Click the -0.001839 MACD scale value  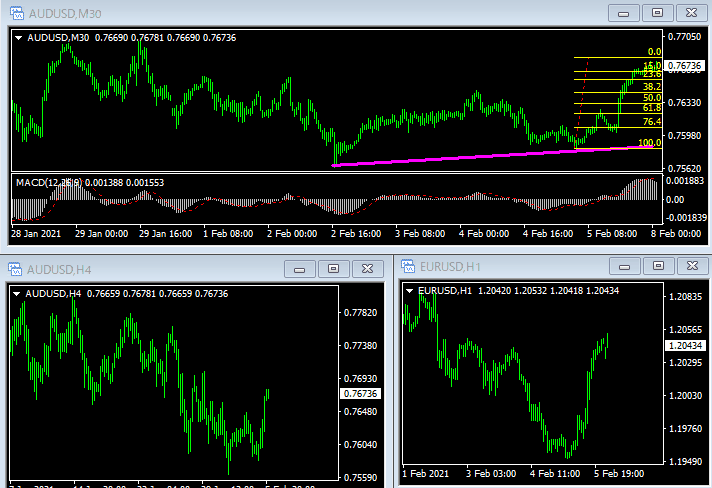[x=685, y=218]
